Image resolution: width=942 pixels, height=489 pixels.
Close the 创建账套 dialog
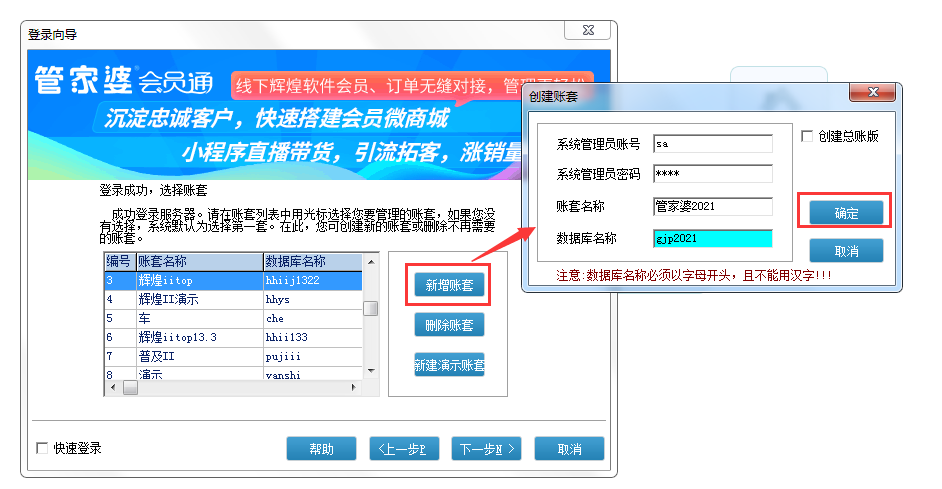tap(872, 92)
